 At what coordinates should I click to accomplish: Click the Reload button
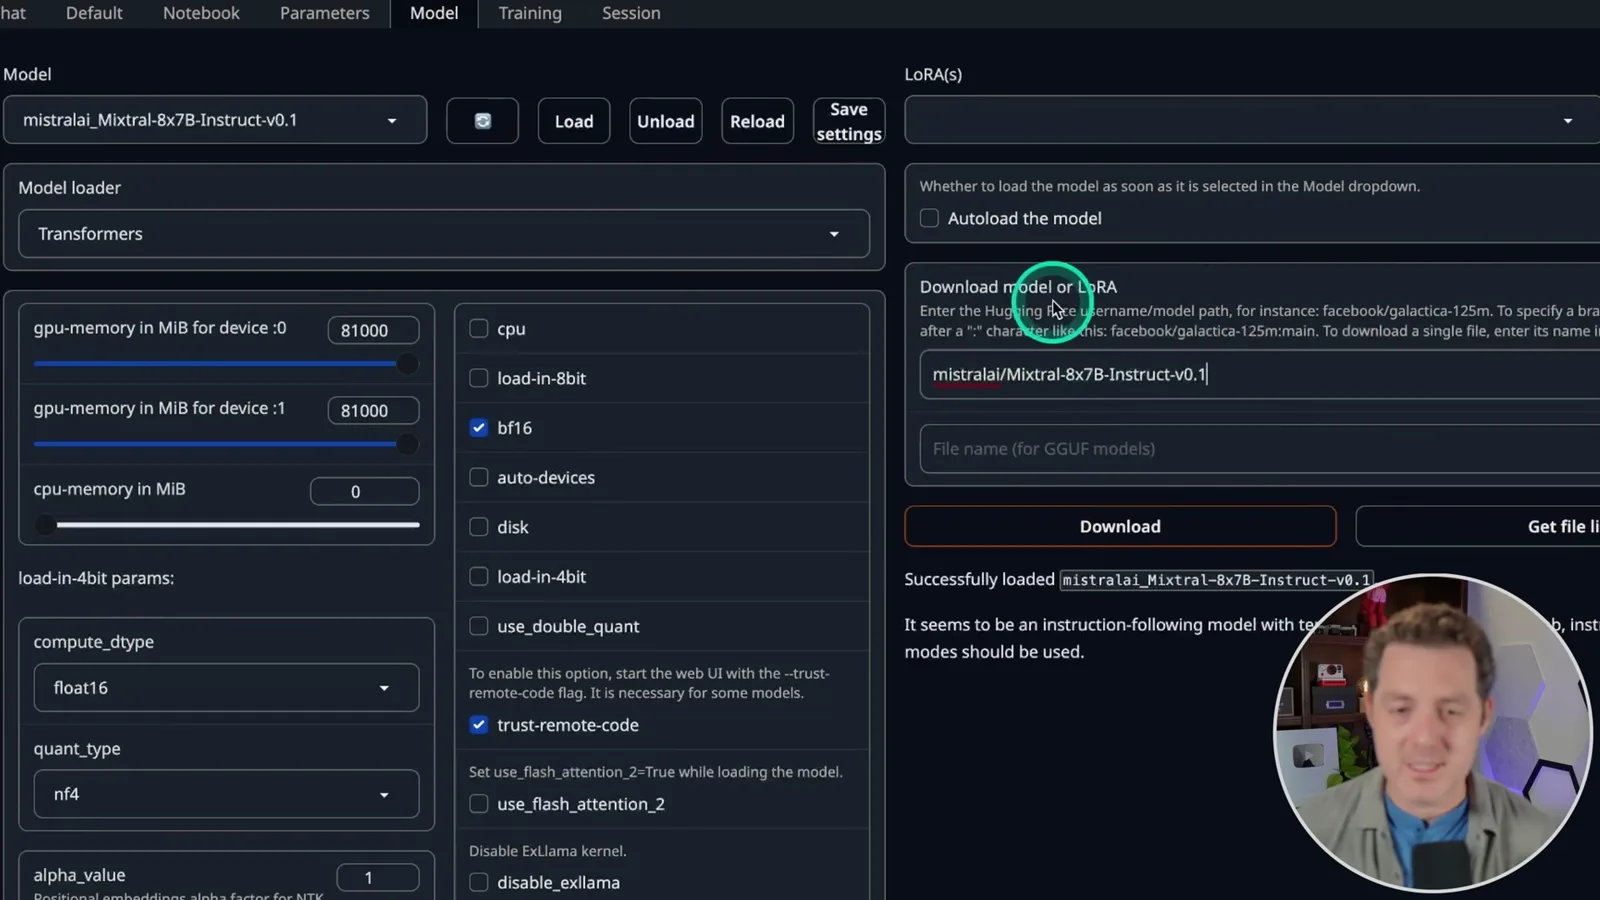(757, 121)
